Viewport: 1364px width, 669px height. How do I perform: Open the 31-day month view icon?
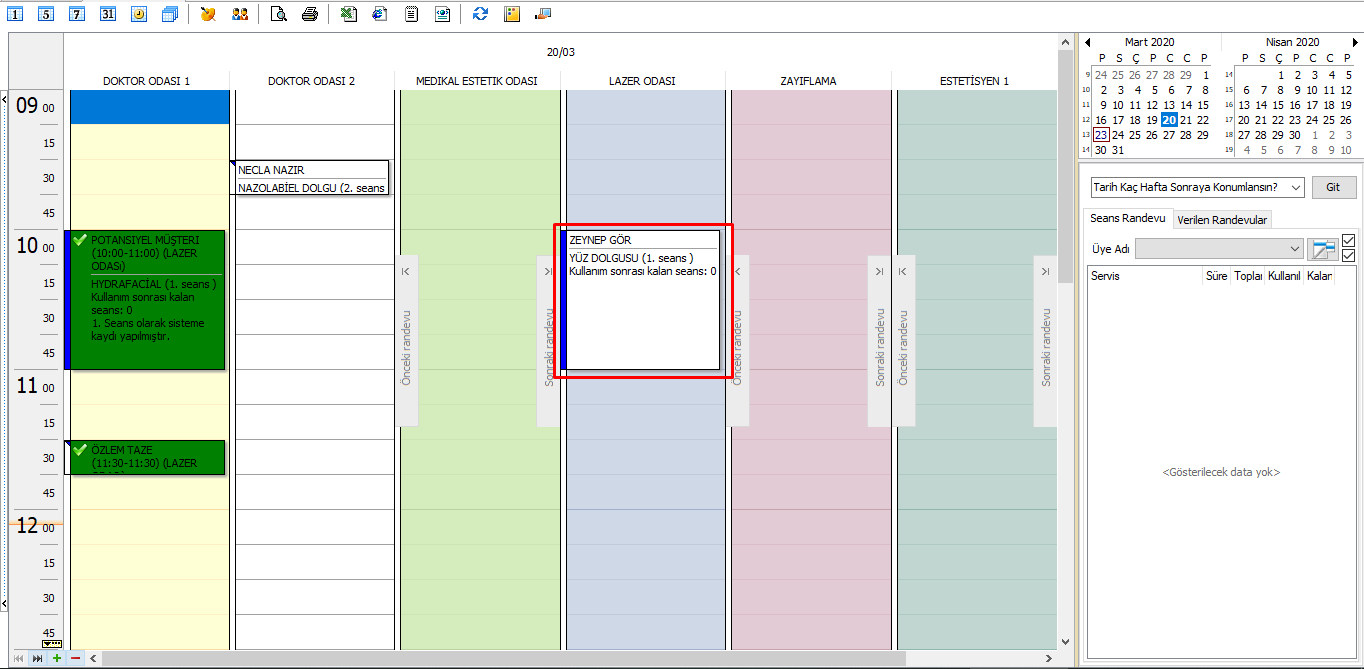tap(108, 14)
